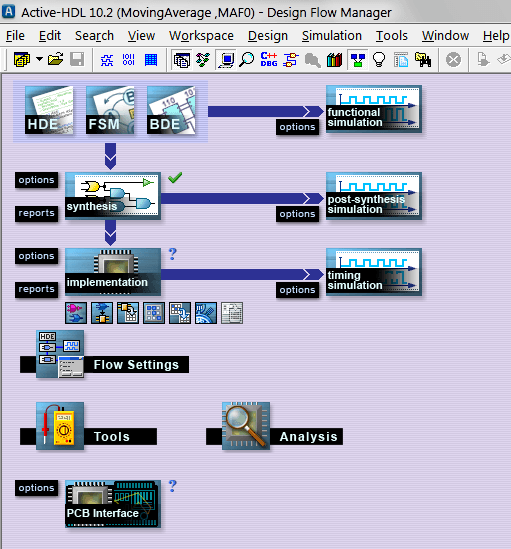Click the green nodes structure toolbar icon
Image resolution: width=511 pixels, height=549 pixels.
(x=203, y=60)
